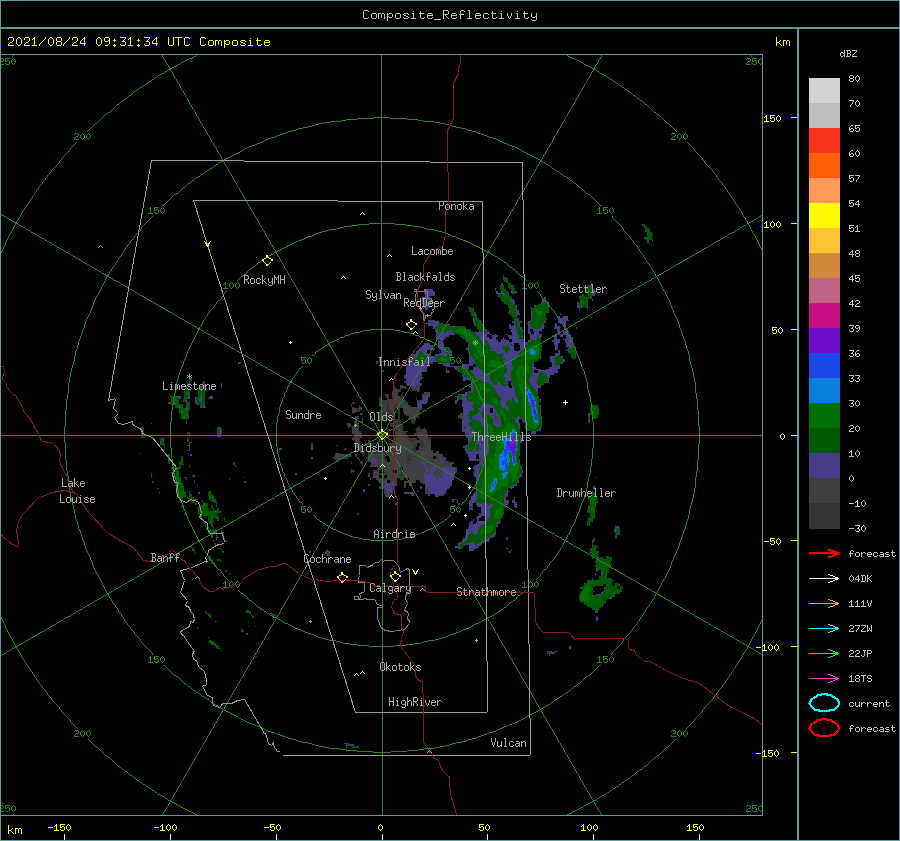Click the Cochrane town label
The height and width of the screenshot is (841, 900).
coord(327,559)
